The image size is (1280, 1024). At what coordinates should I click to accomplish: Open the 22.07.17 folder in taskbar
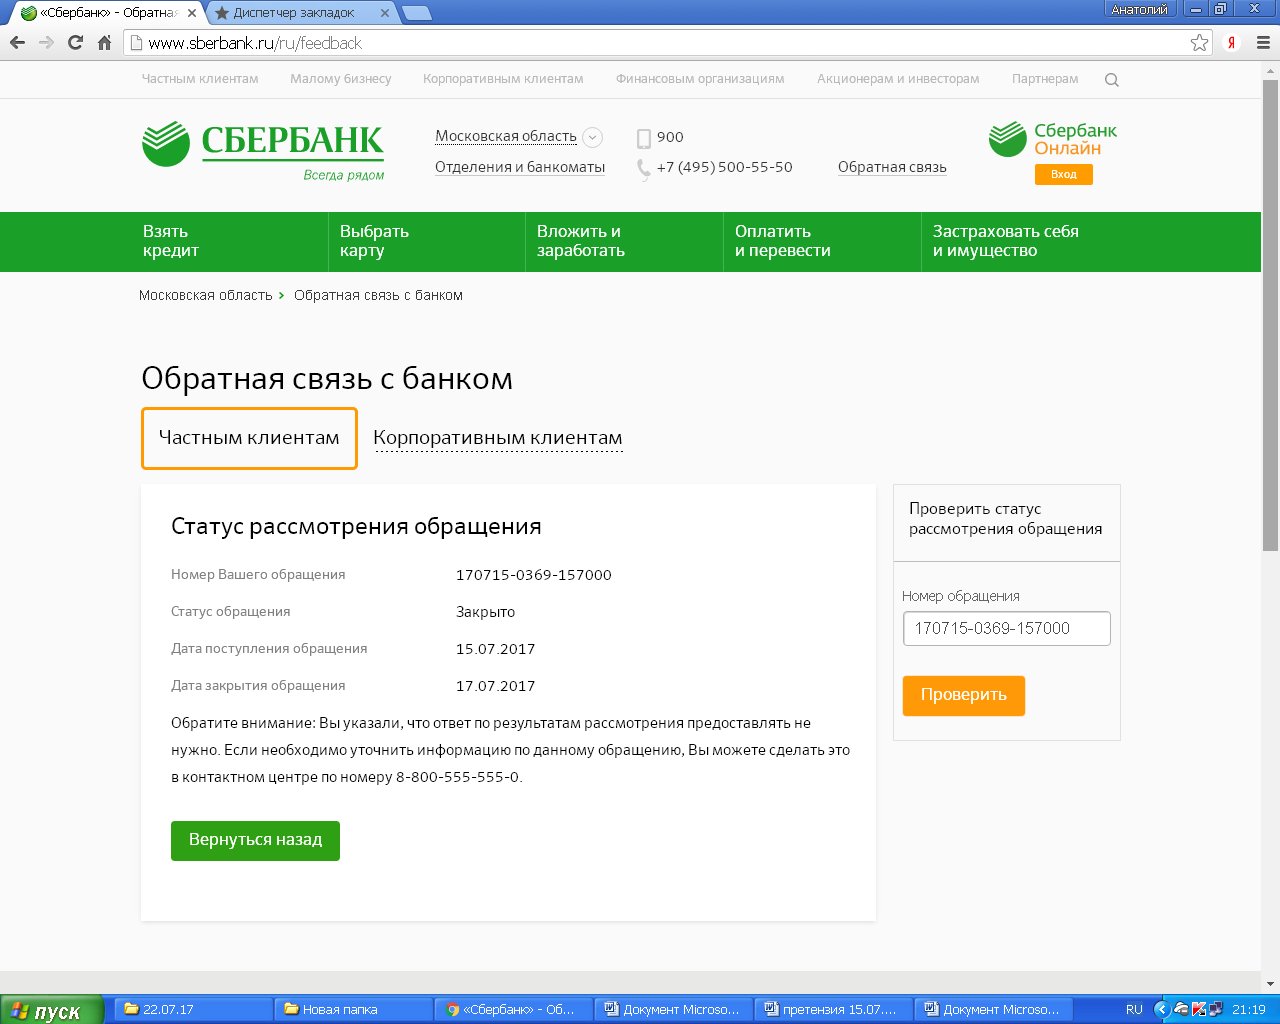point(194,1010)
